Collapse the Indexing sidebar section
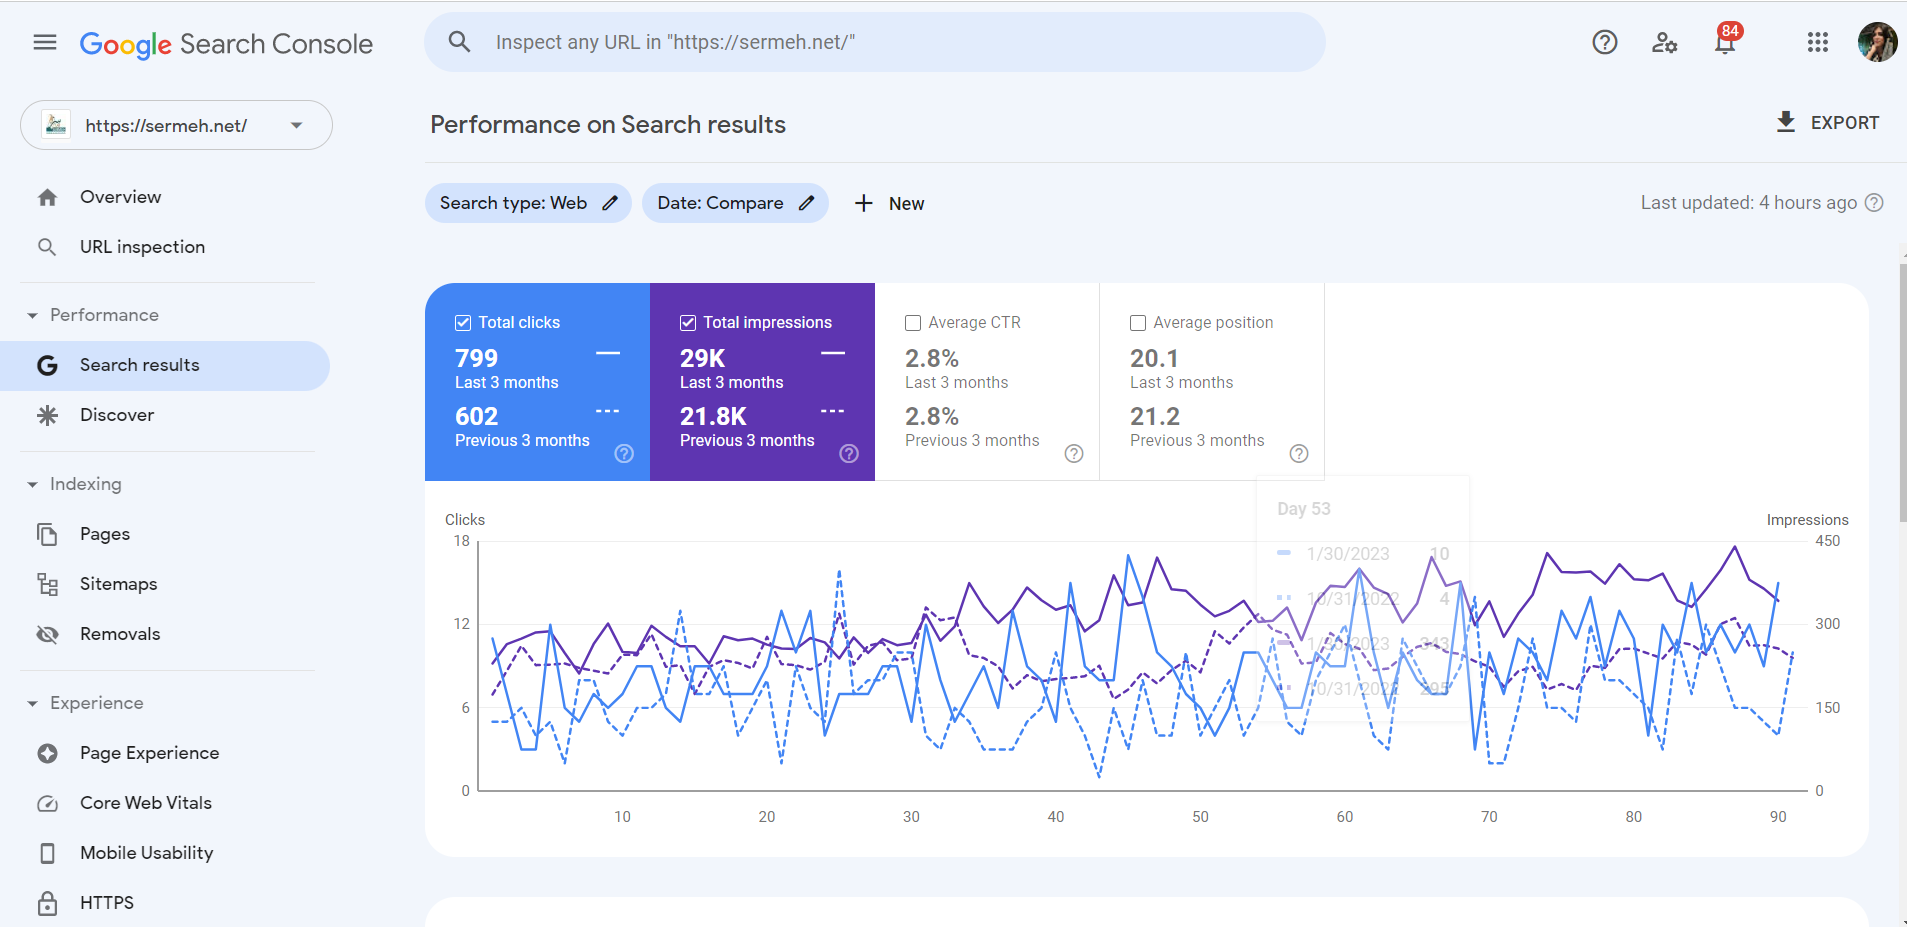The width and height of the screenshot is (1907, 927). 34,483
